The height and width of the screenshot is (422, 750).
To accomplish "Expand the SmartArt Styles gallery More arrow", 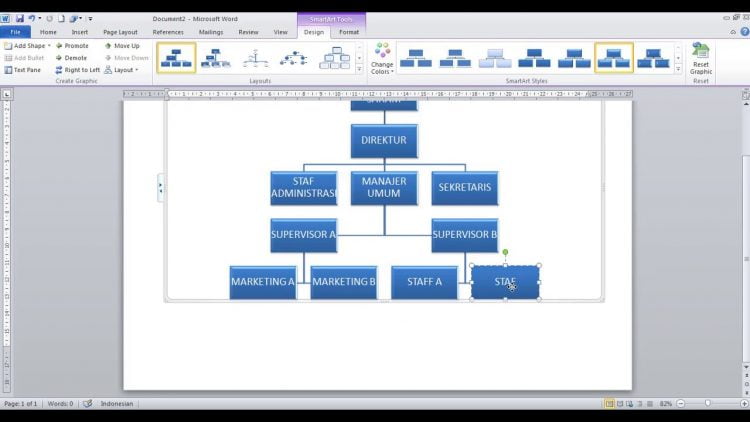I will pos(678,69).
